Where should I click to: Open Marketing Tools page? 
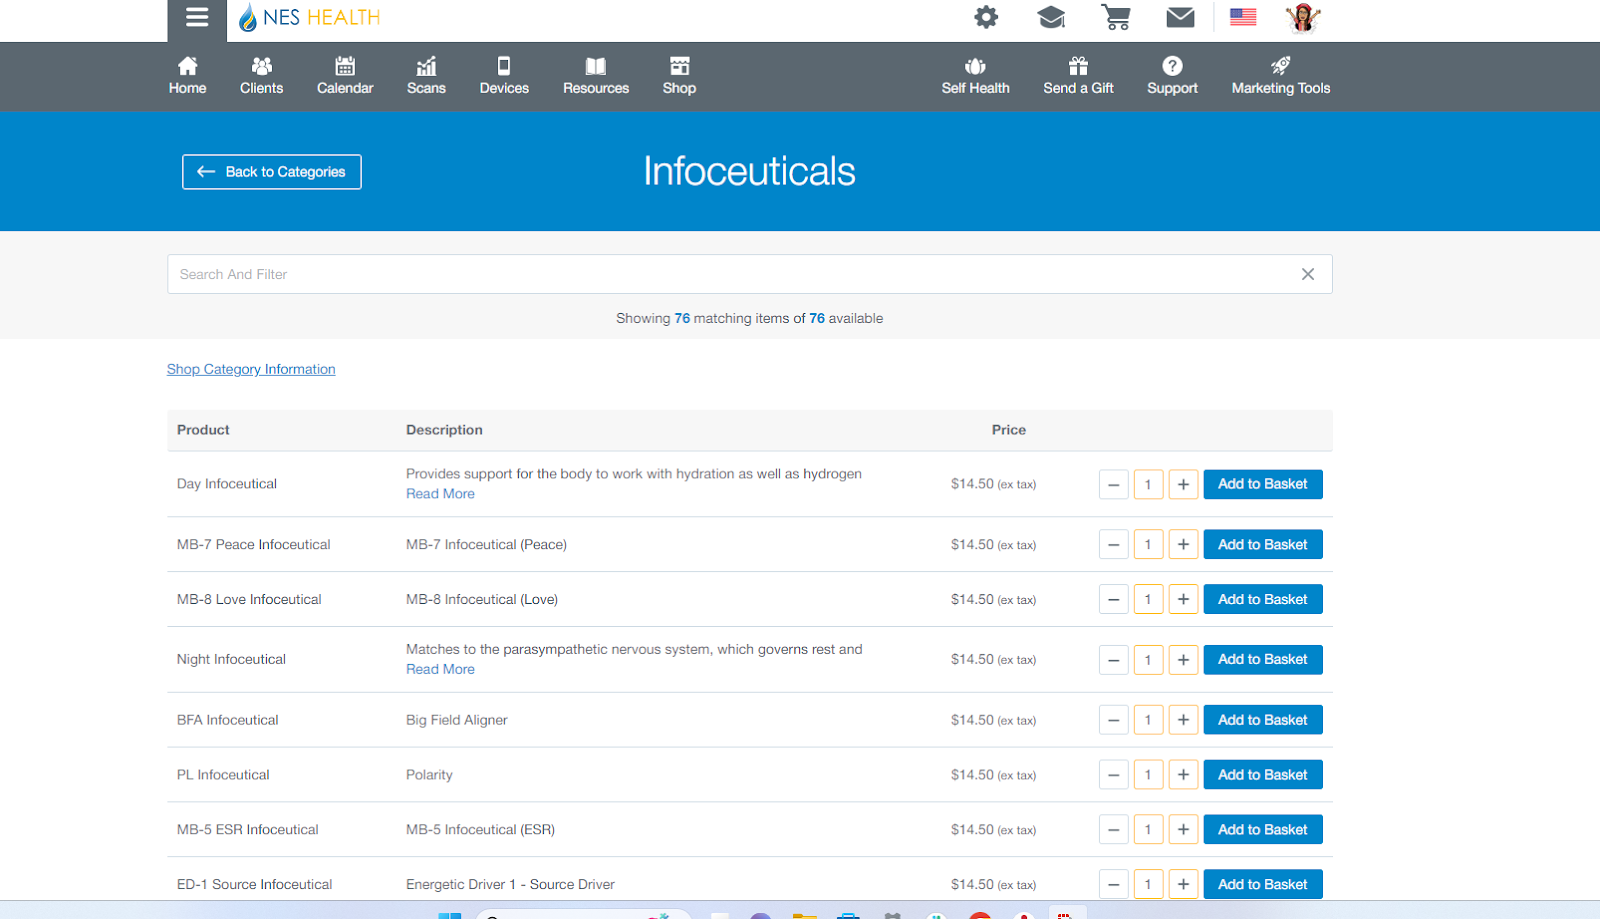pyautogui.click(x=1281, y=76)
